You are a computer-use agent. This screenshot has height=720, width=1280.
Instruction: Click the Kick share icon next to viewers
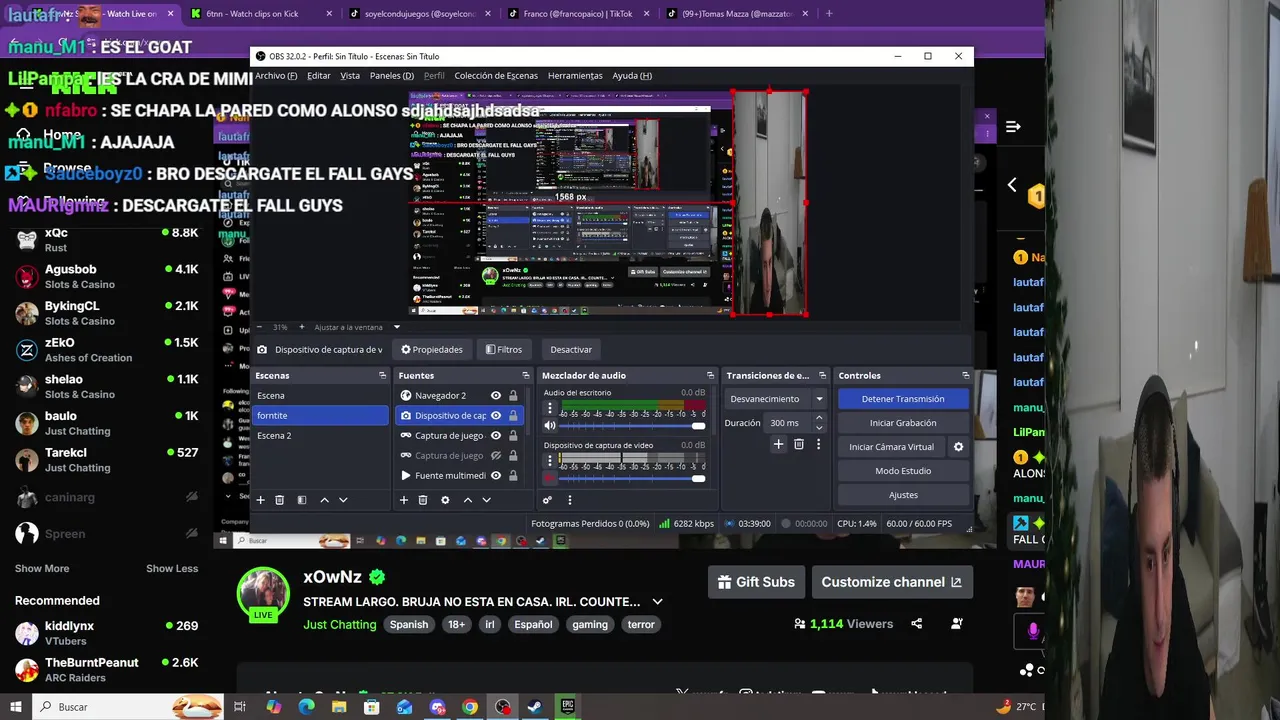click(x=916, y=624)
